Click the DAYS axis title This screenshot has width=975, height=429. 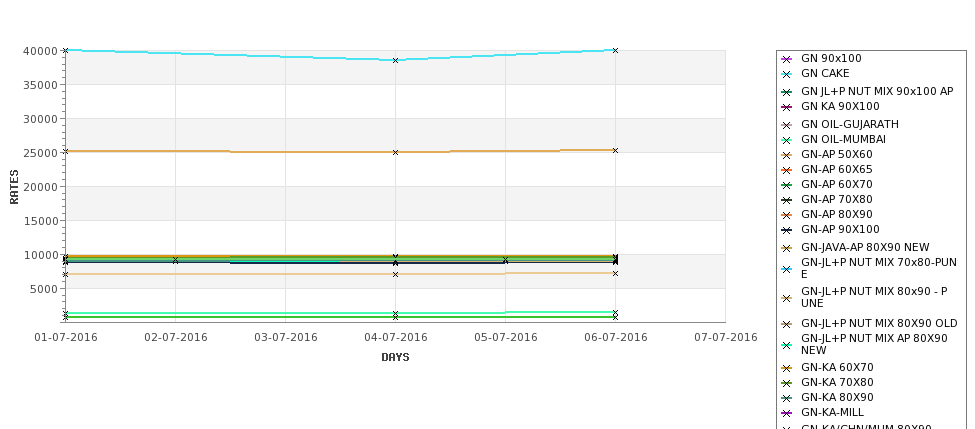coord(395,357)
